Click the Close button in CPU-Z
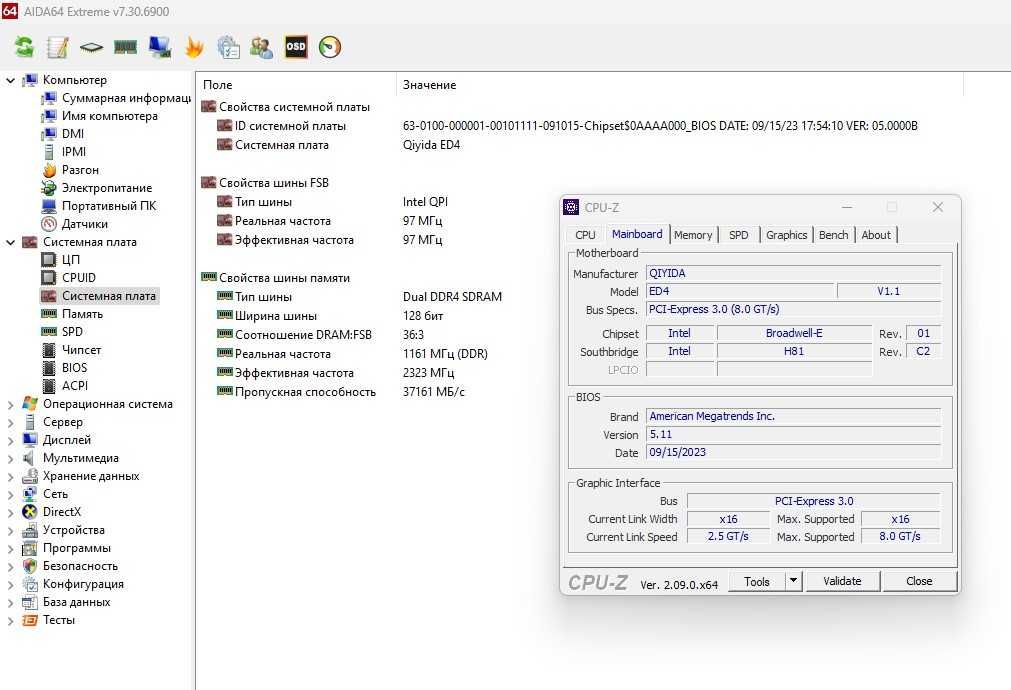 click(919, 581)
